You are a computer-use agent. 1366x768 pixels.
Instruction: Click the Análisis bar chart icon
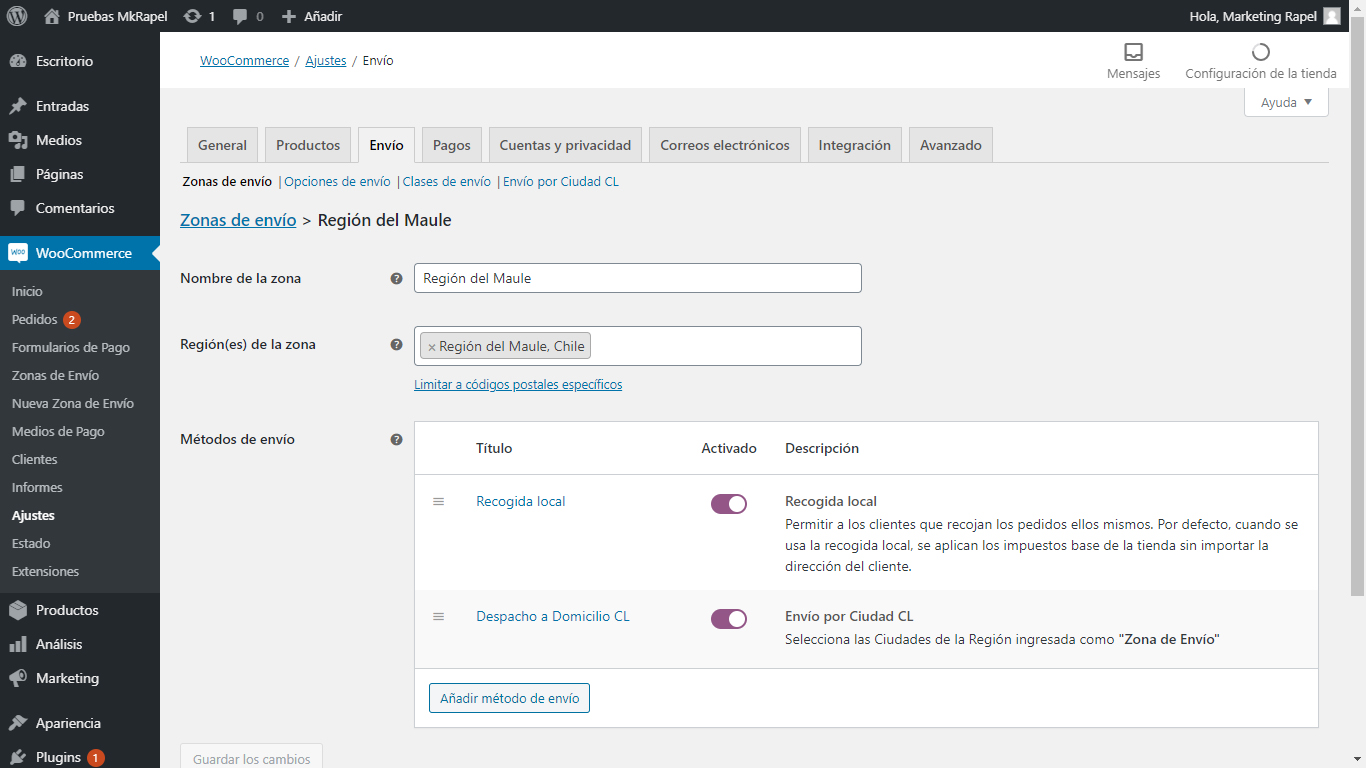(x=18, y=644)
